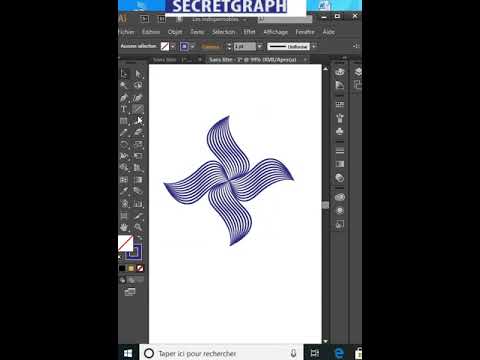Click Taper ici pour rechercher box
Image resolution: width=480 pixels, height=360 pixels.
[221, 353]
